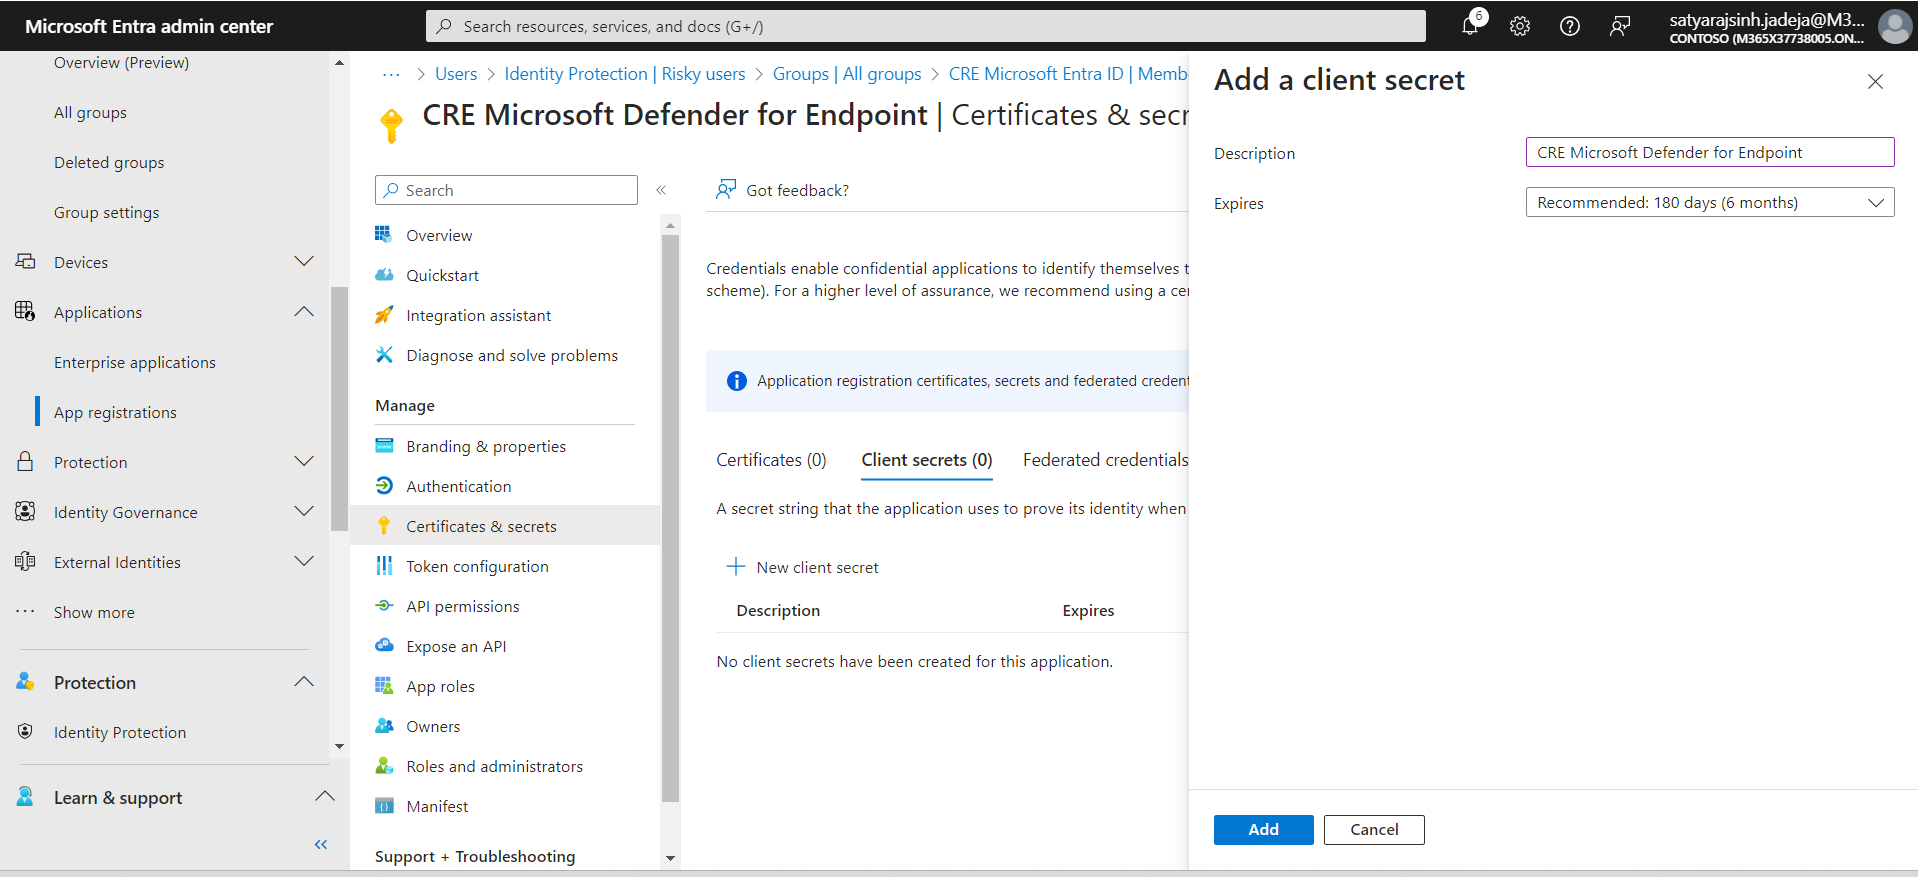1918x877 pixels.
Task: Click the help question mark icon
Action: click(x=1570, y=26)
